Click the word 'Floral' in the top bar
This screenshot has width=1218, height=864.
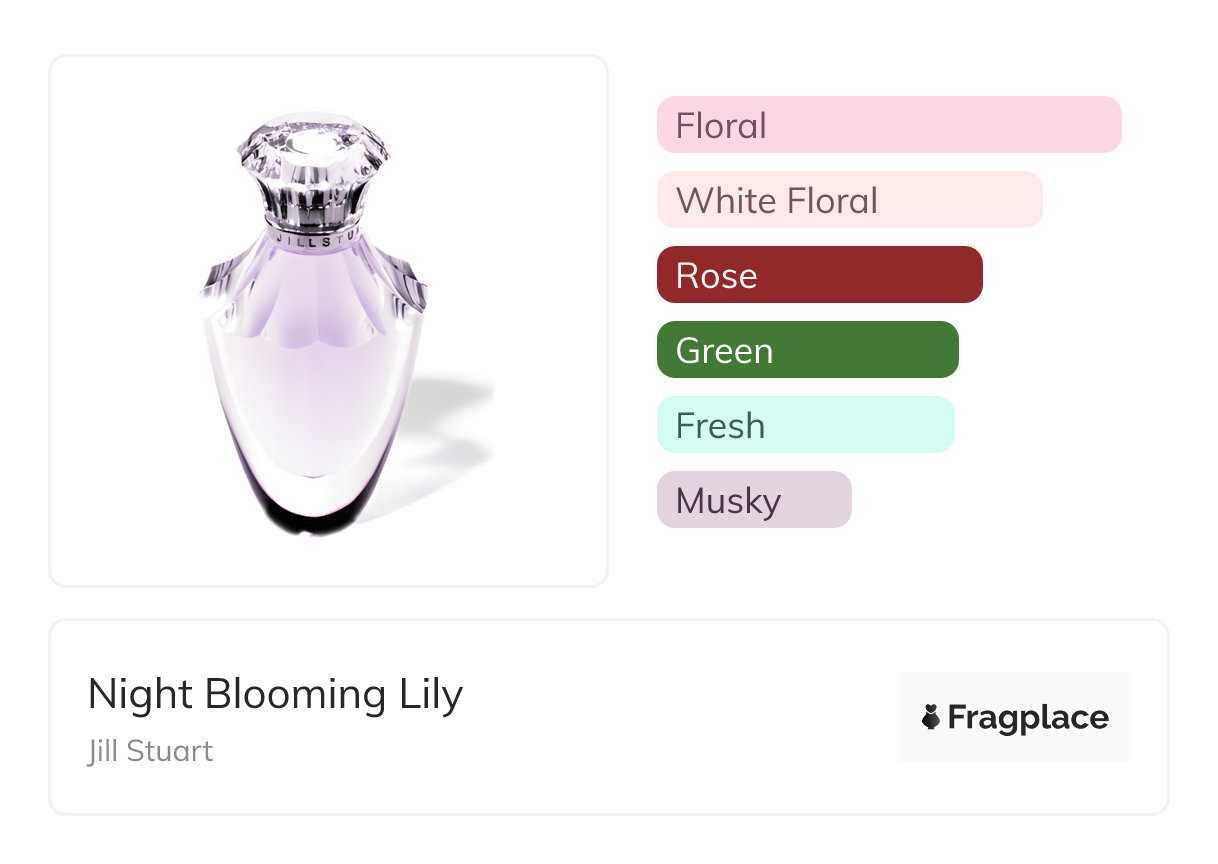(x=721, y=126)
